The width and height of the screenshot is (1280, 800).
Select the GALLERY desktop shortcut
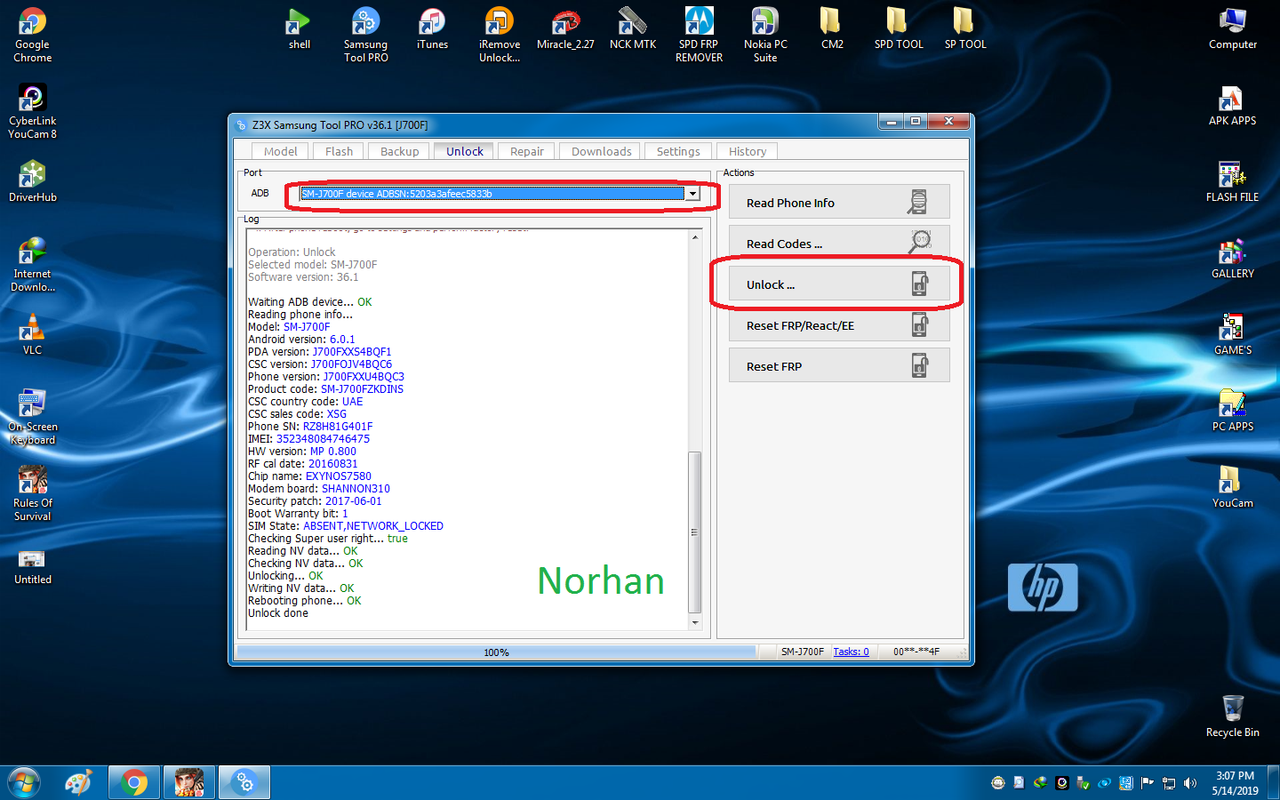[x=1232, y=258]
